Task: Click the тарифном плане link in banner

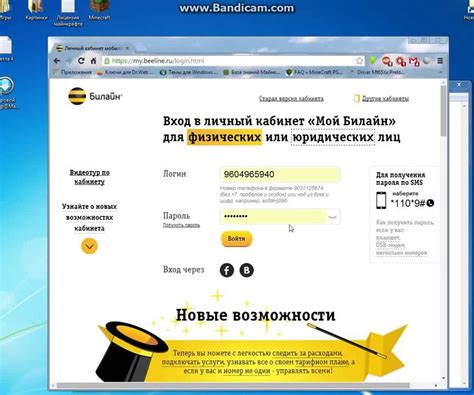Action: pos(322,362)
